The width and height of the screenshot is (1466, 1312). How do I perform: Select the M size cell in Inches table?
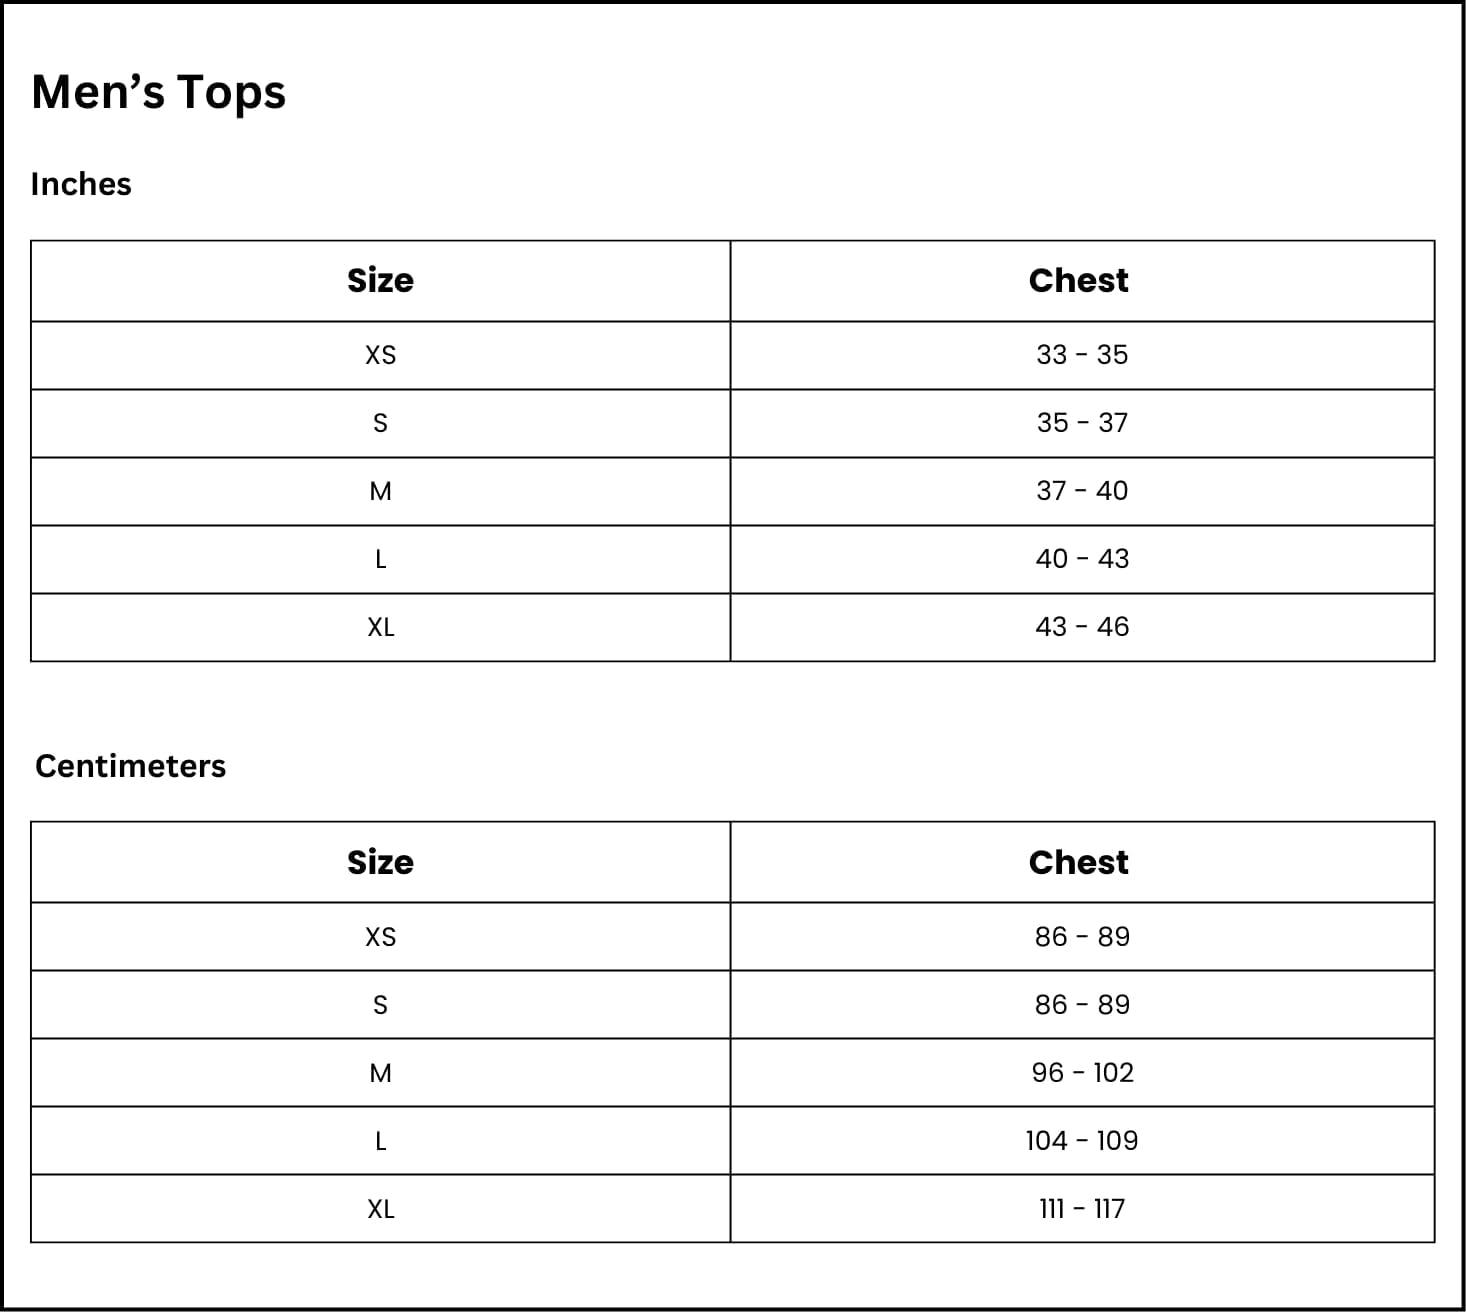tap(380, 491)
